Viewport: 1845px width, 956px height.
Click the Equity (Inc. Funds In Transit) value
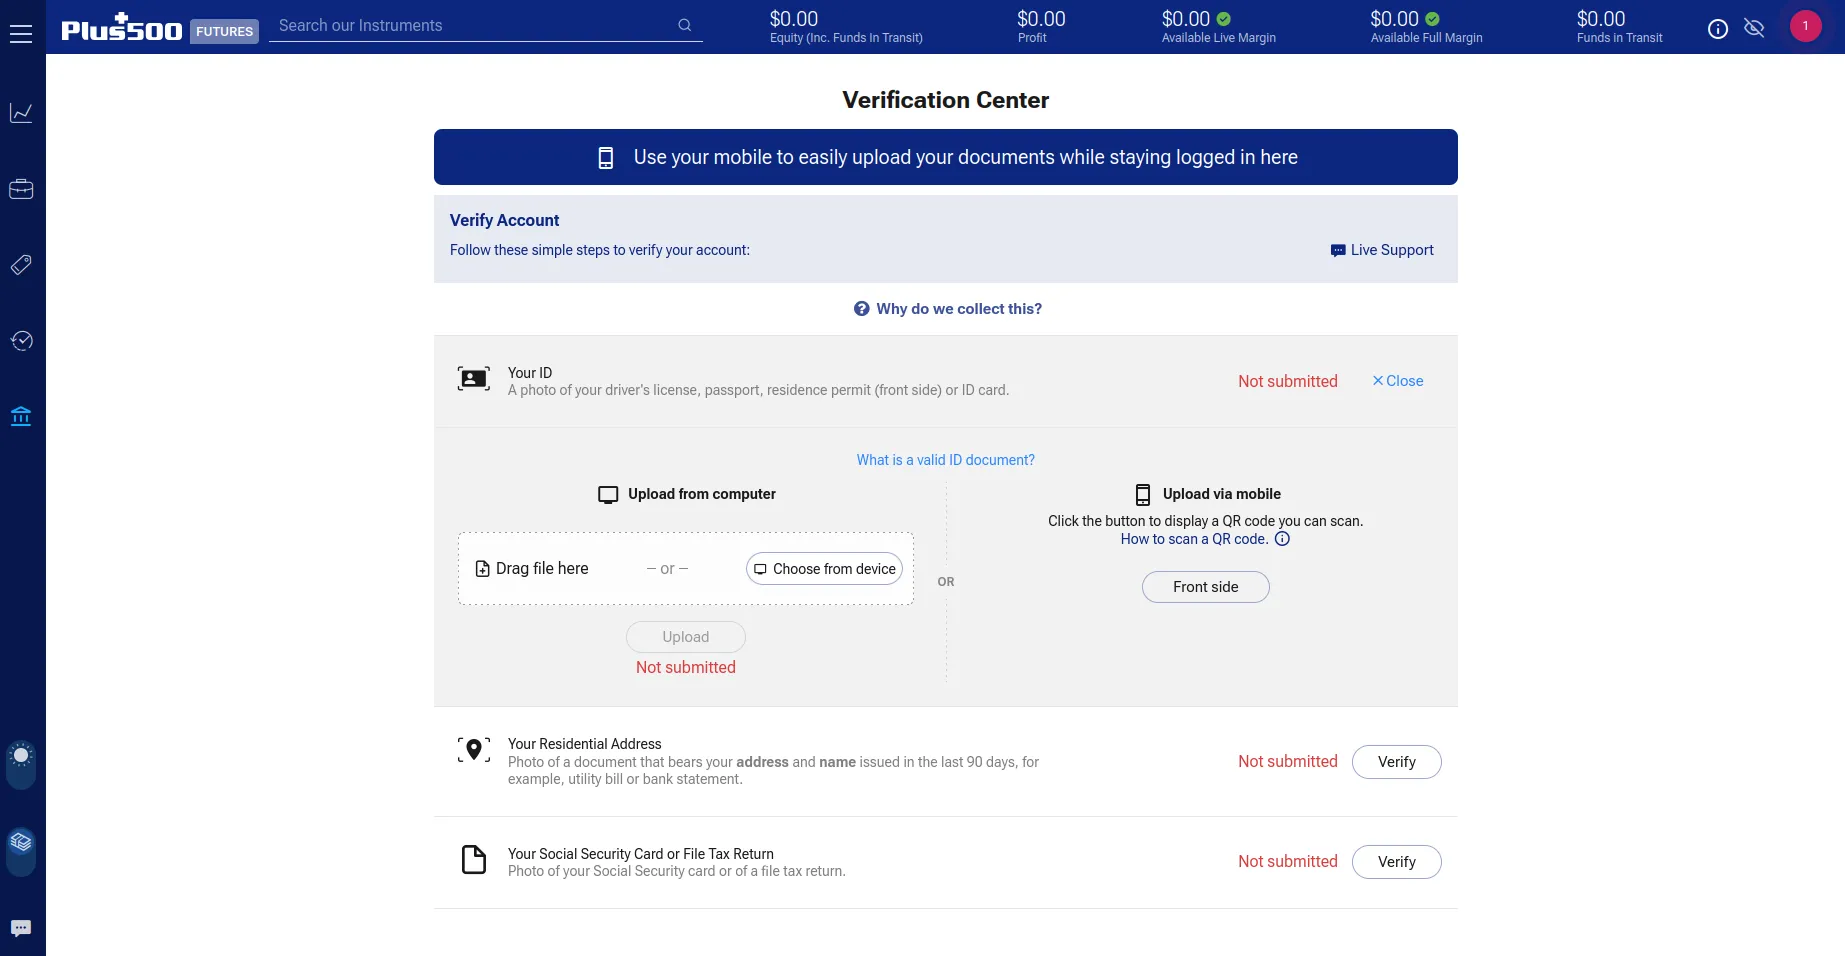[x=794, y=19]
